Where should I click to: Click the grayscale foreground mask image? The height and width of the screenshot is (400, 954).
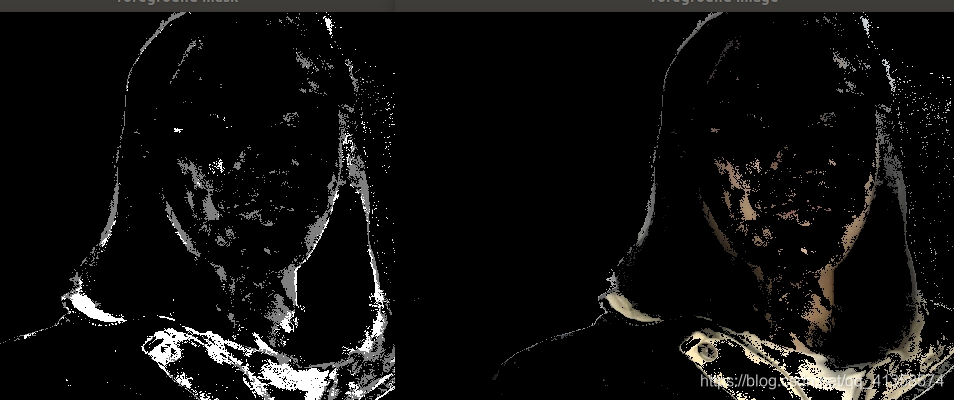(x=198, y=206)
